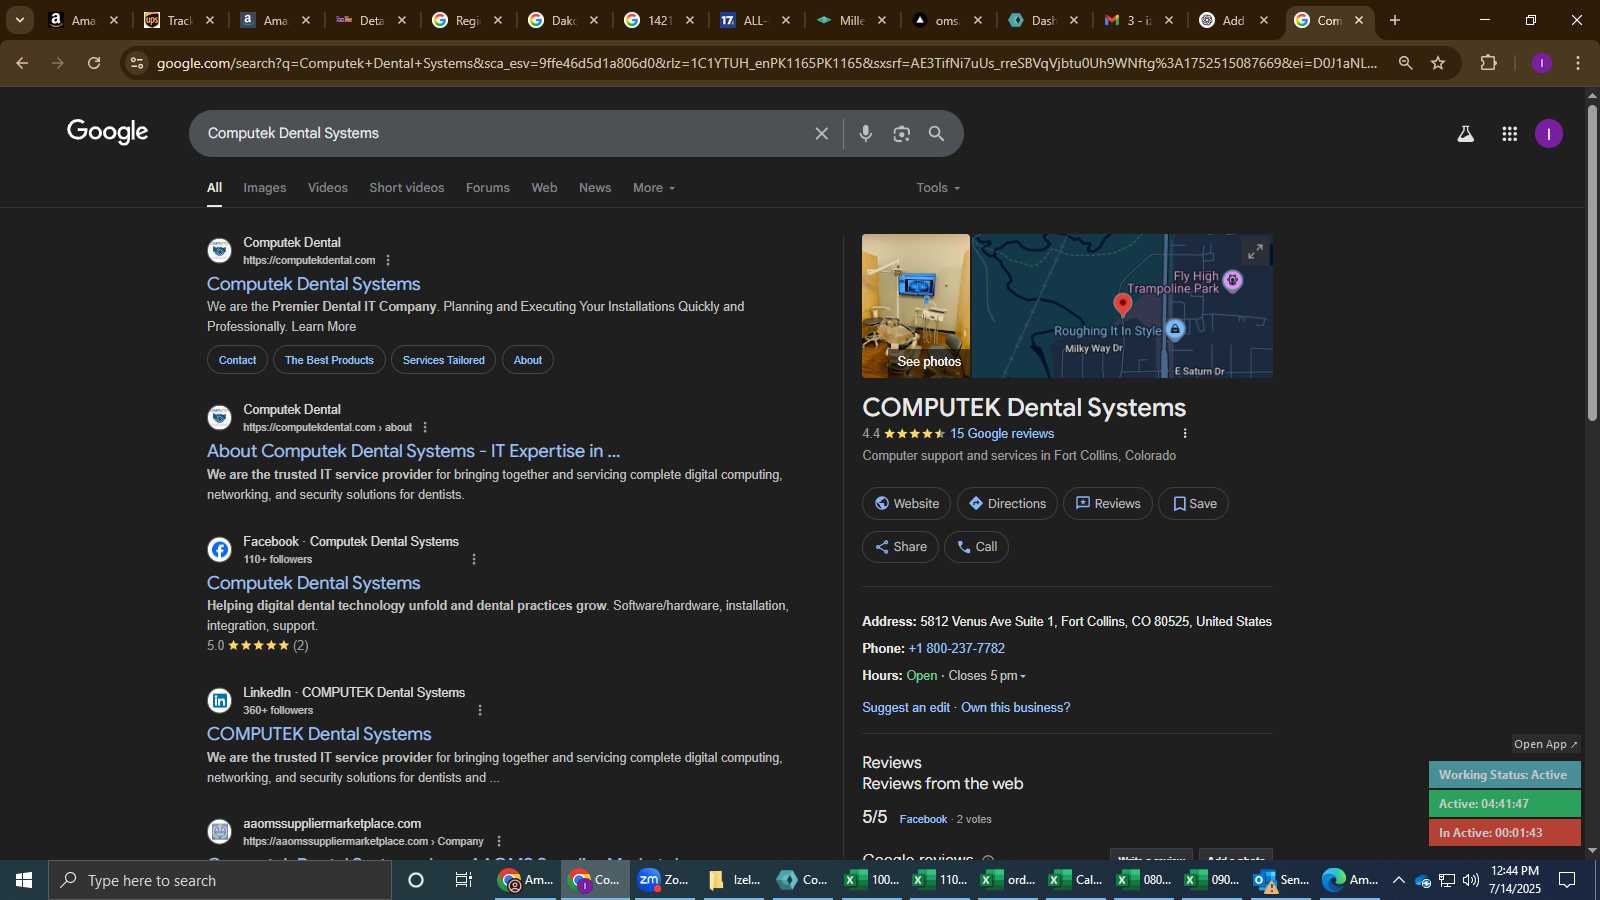Open the Contact sitelink chip
Screen dimensions: 1600x900
237,360
